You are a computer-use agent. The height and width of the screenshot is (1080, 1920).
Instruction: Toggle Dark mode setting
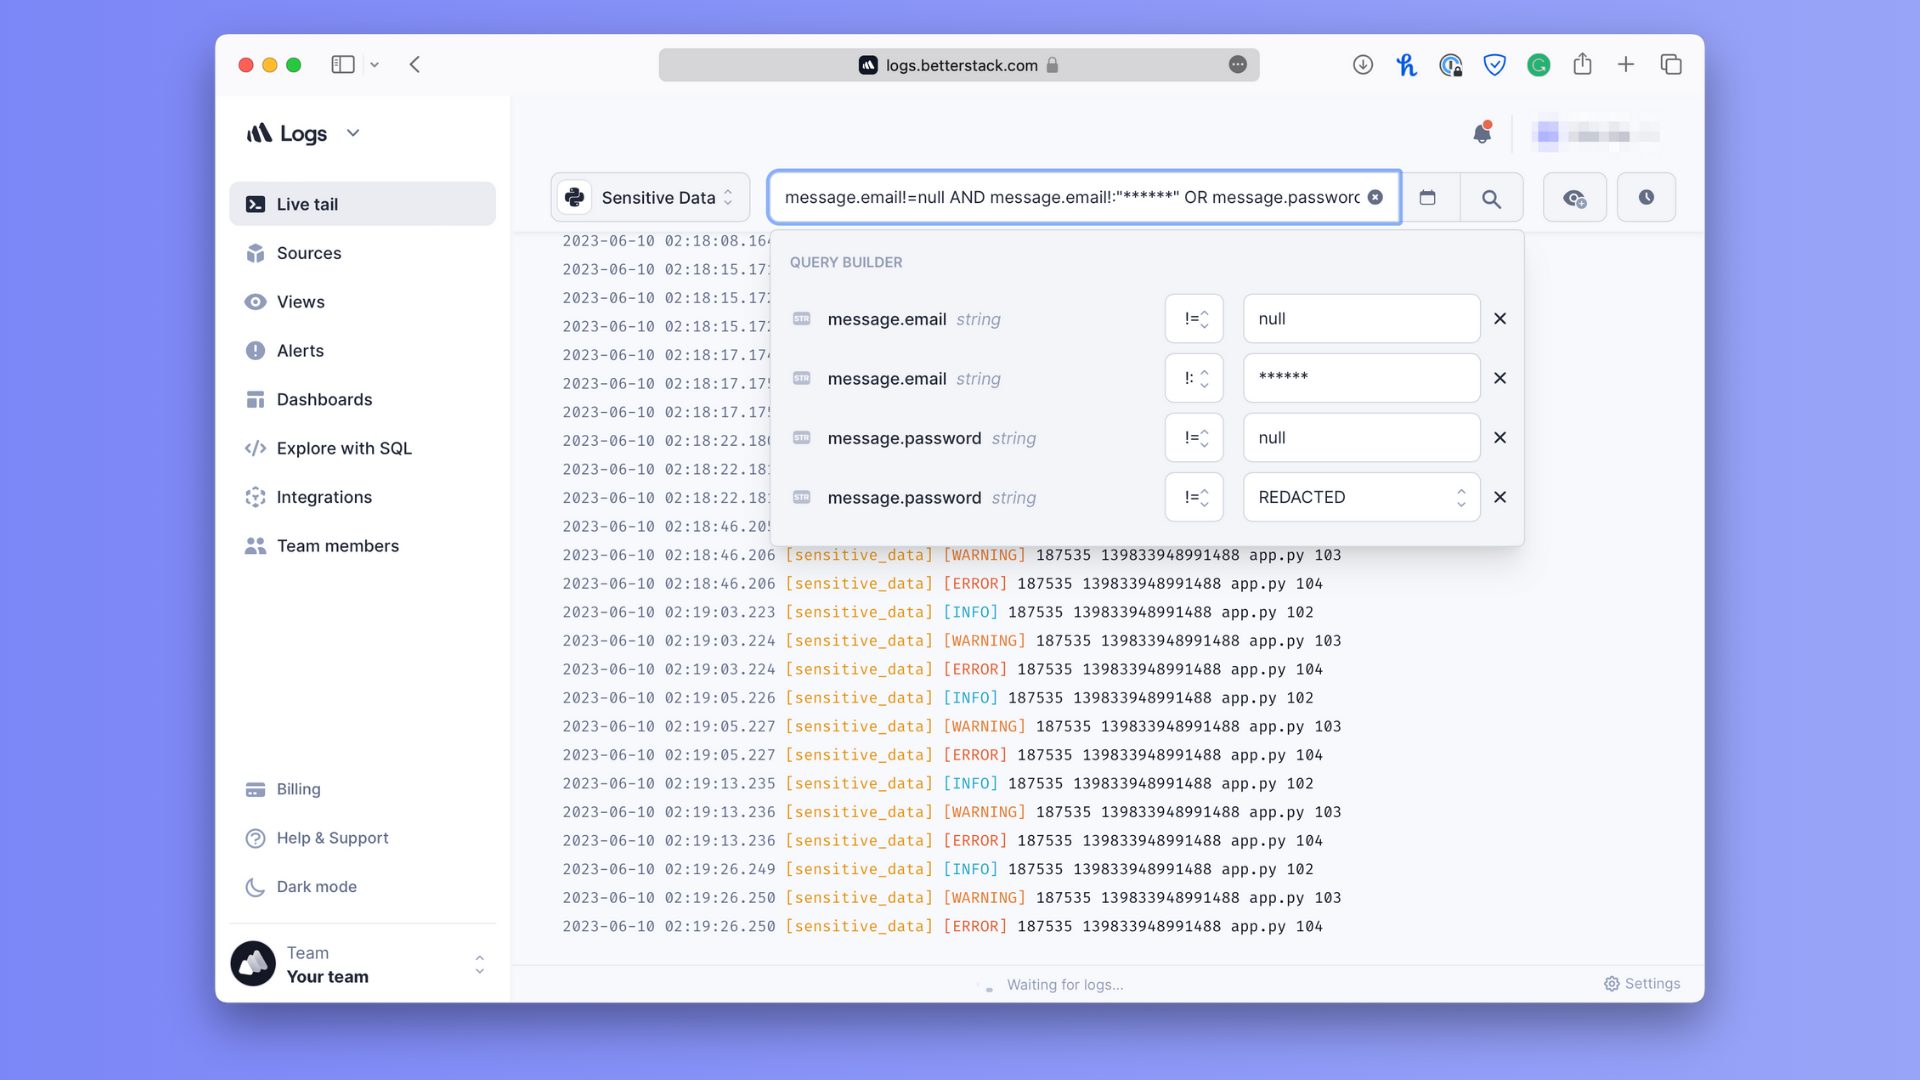(x=315, y=886)
